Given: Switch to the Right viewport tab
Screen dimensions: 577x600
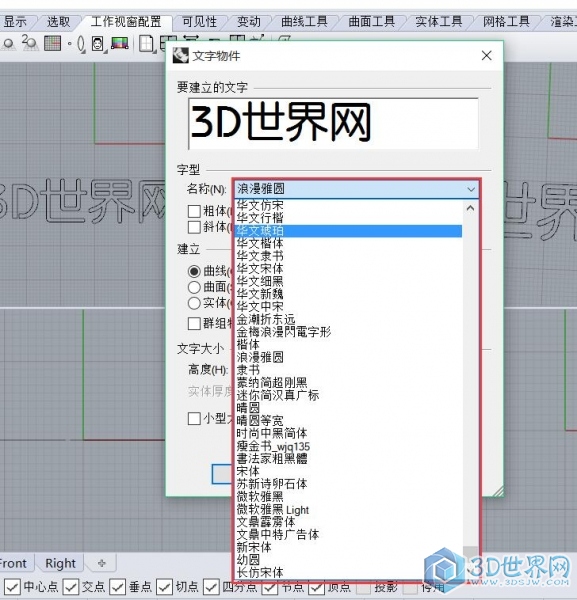Looking at the screenshot, I should click(x=60, y=563).
